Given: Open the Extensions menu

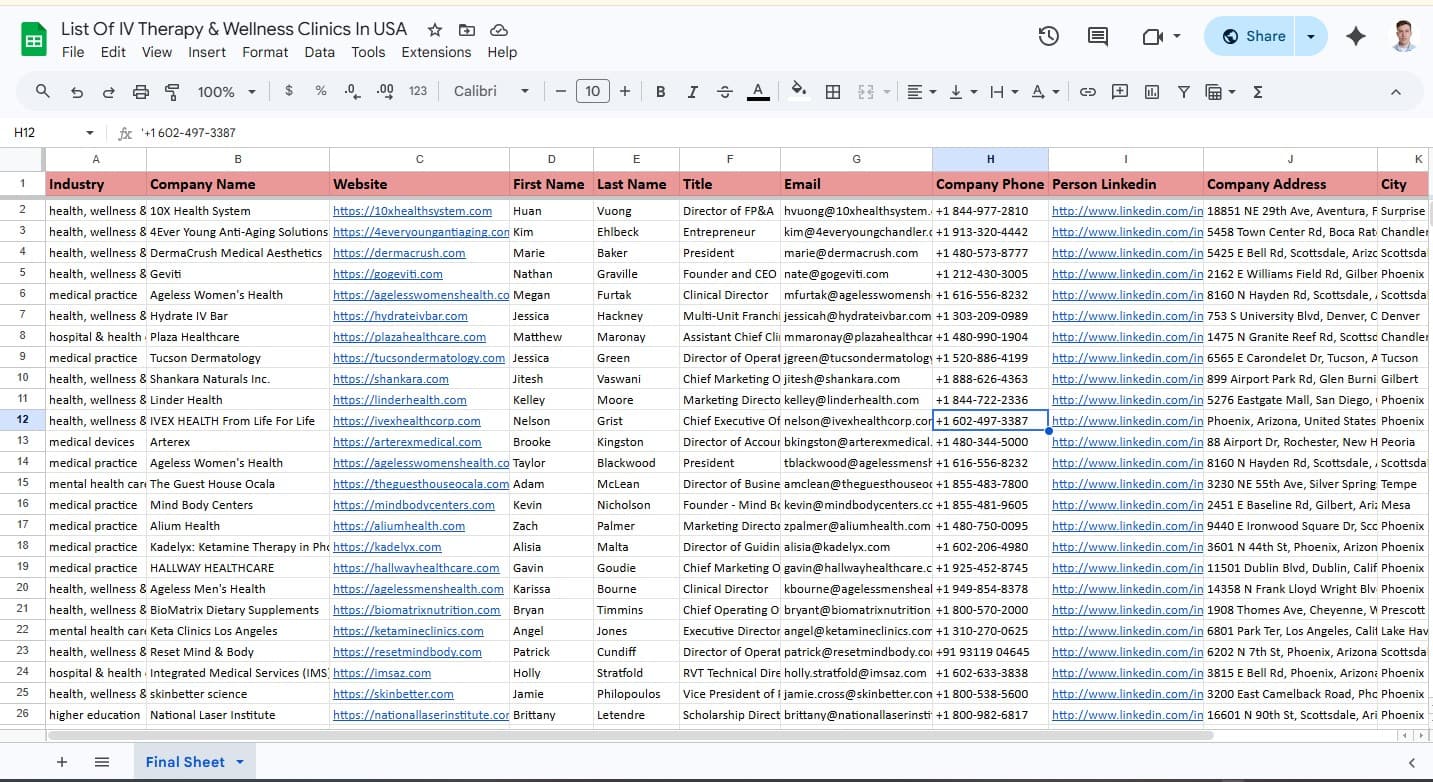Looking at the screenshot, I should [436, 52].
